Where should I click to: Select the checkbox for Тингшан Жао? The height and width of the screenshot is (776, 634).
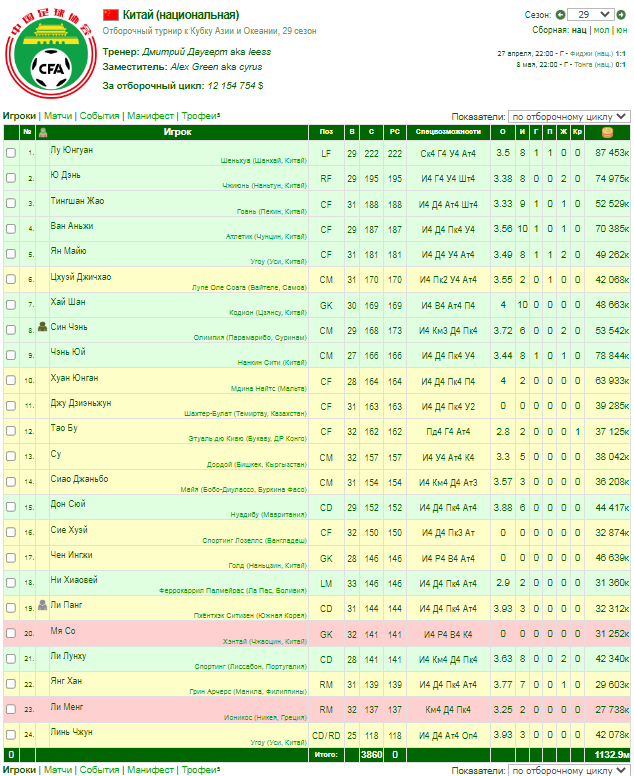click(11, 203)
